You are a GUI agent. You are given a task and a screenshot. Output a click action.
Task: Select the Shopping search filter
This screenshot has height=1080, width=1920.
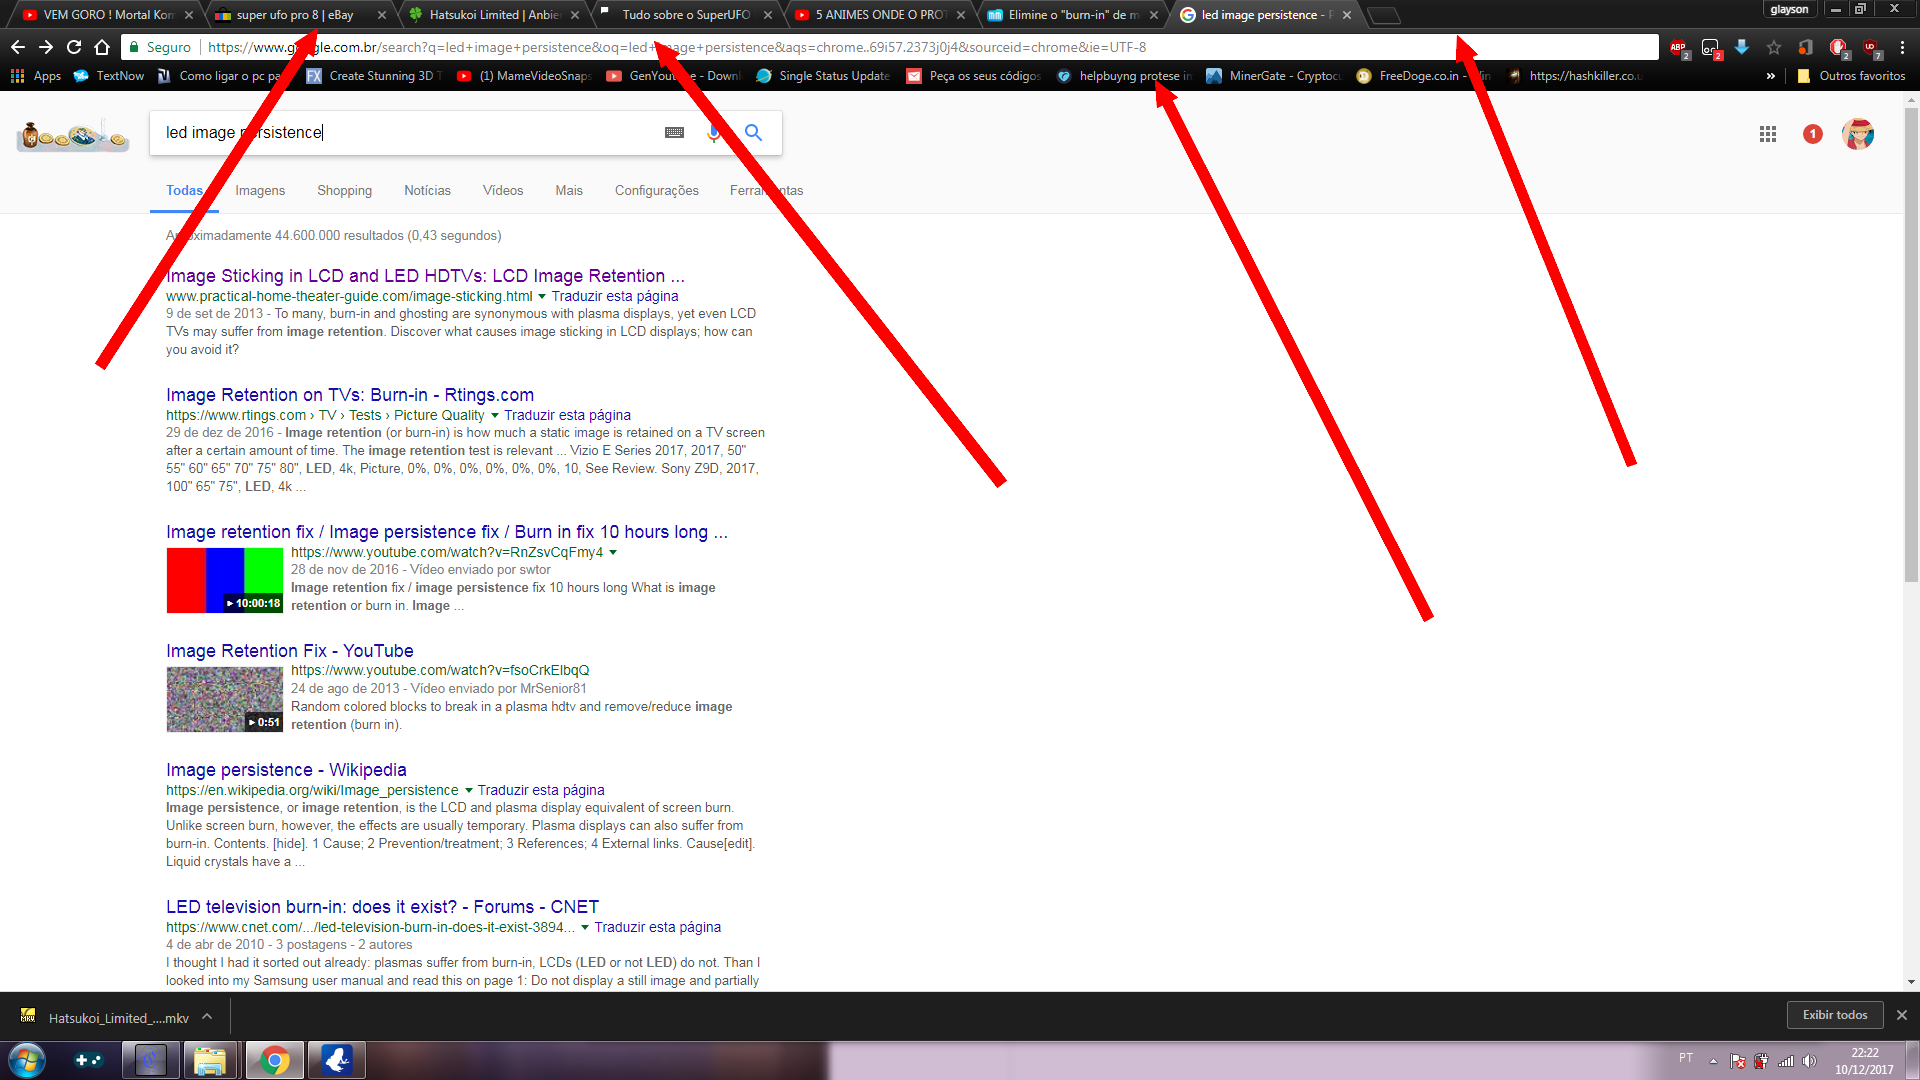[344, 190]
